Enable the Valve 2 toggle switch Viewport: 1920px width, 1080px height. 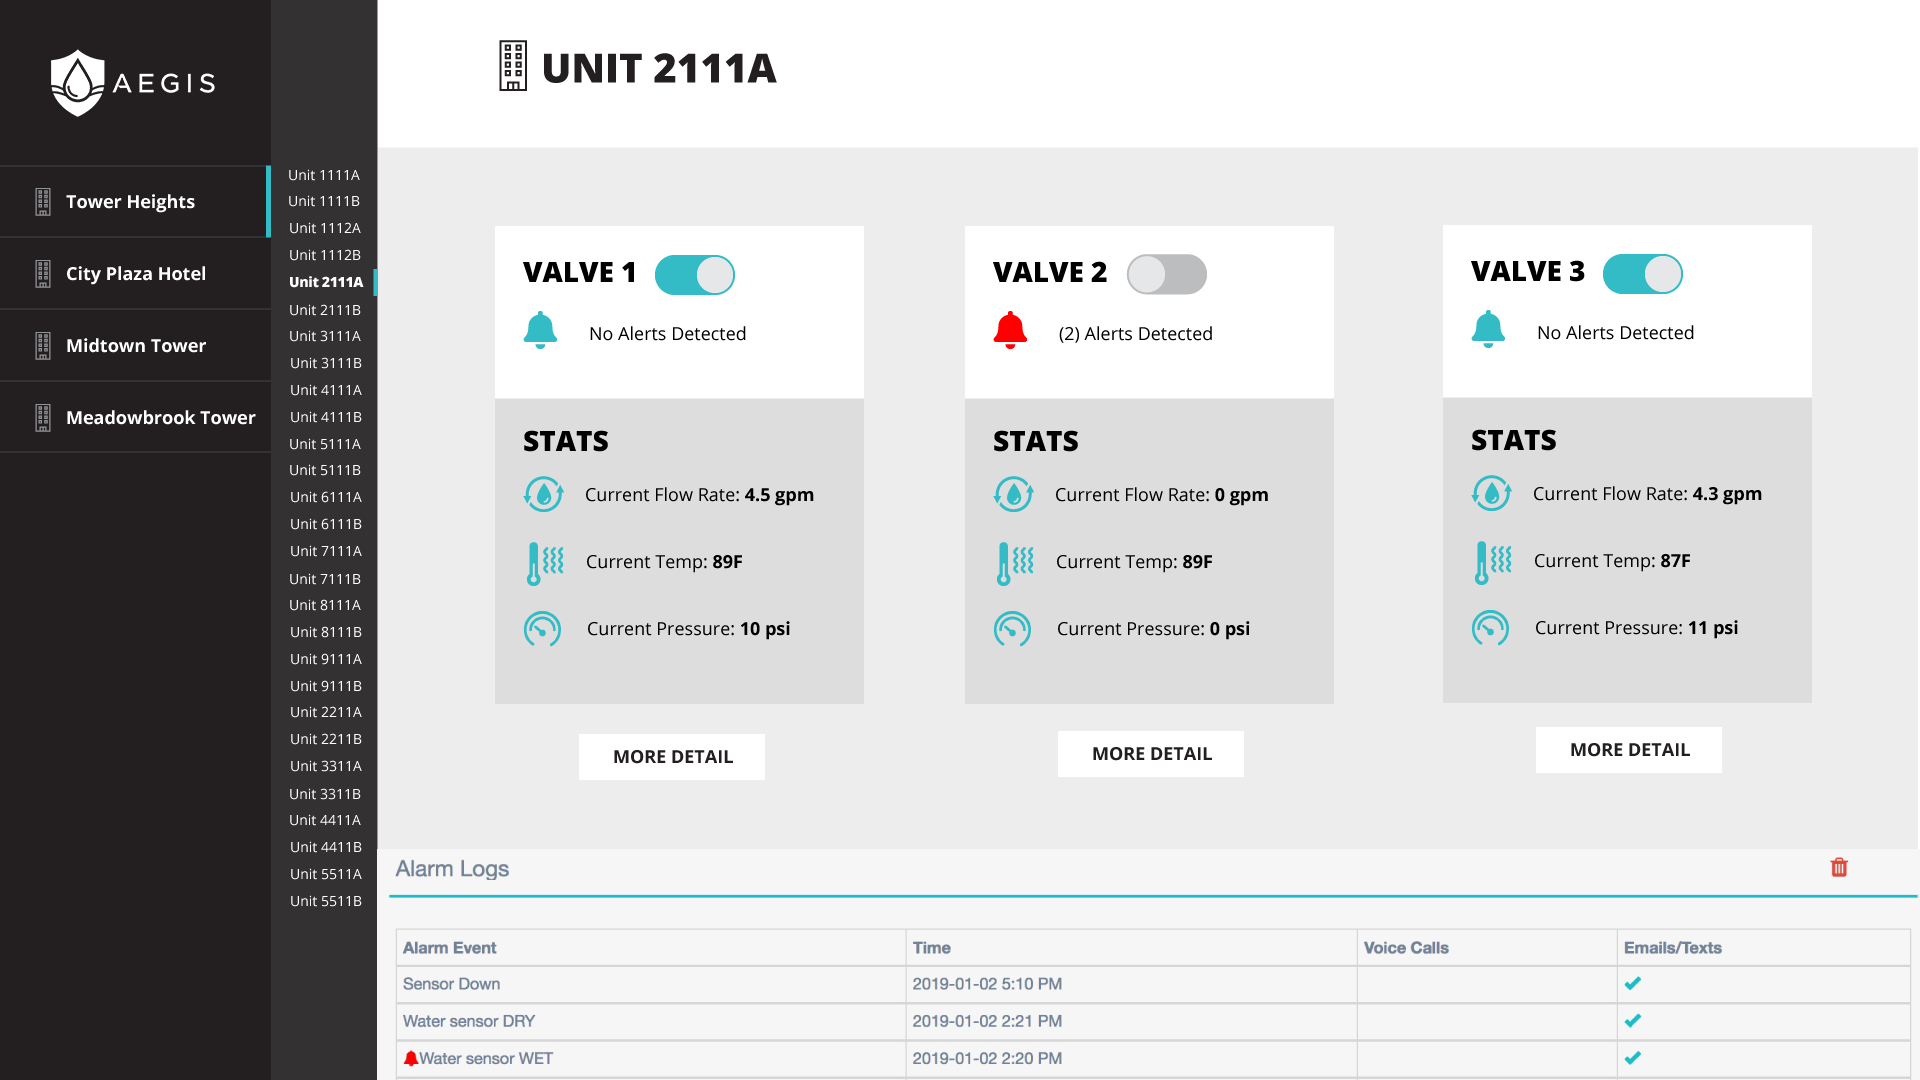[x=1166, y=274]
